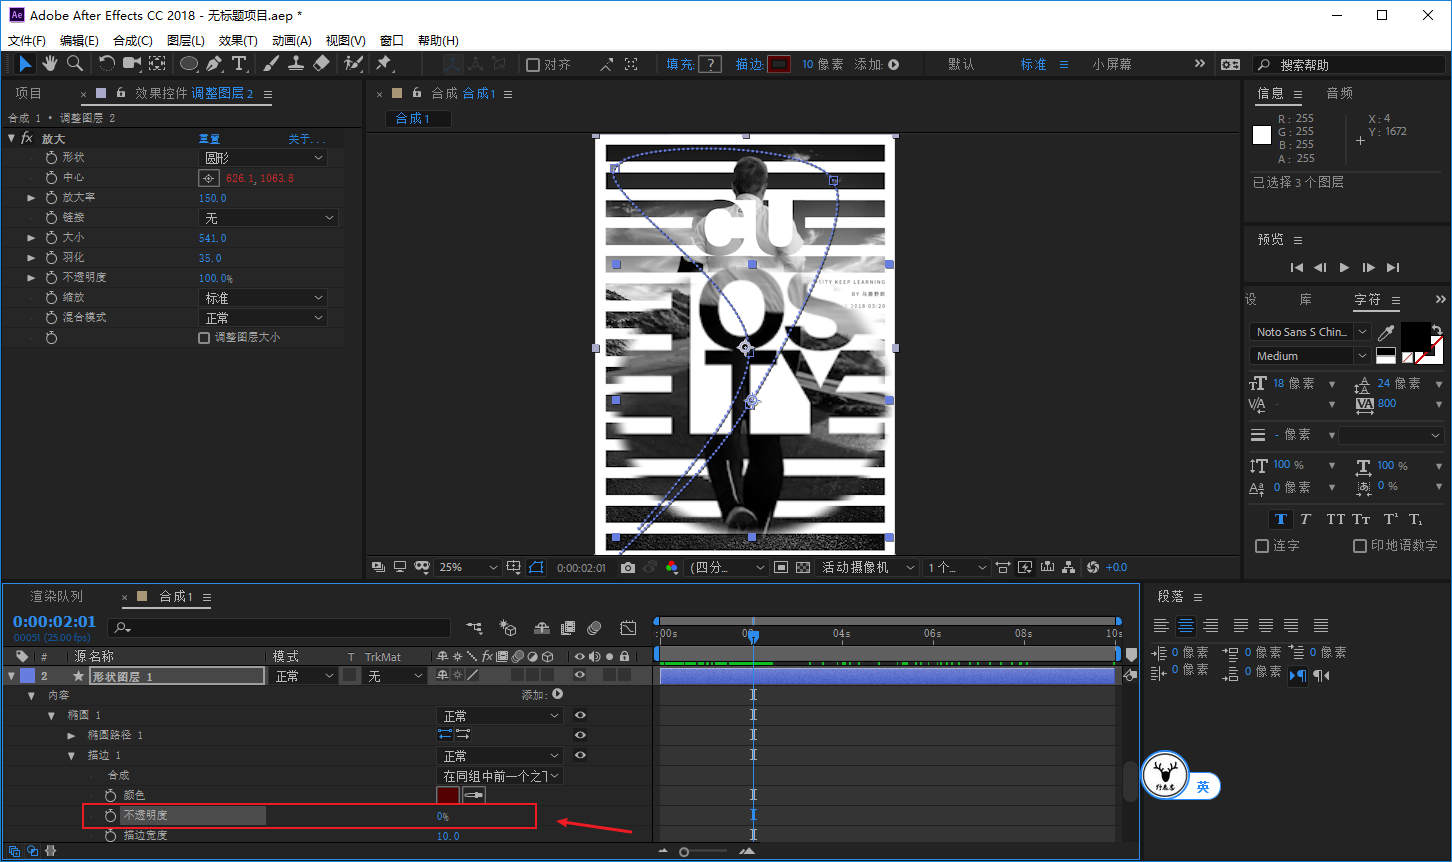Select the Clone Stamp tool
1452x862 pixels.
point(296,64)
